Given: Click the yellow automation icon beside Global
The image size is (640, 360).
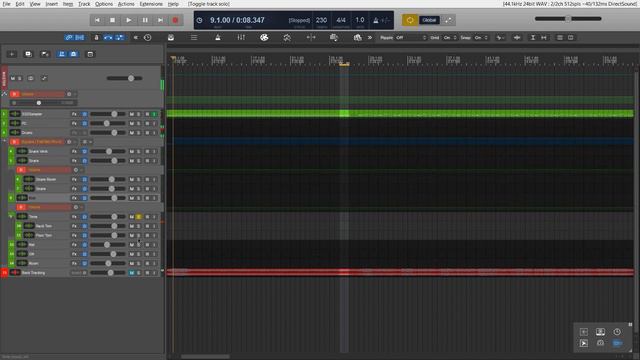Looking at the screenshot, I should coord(410,20).
